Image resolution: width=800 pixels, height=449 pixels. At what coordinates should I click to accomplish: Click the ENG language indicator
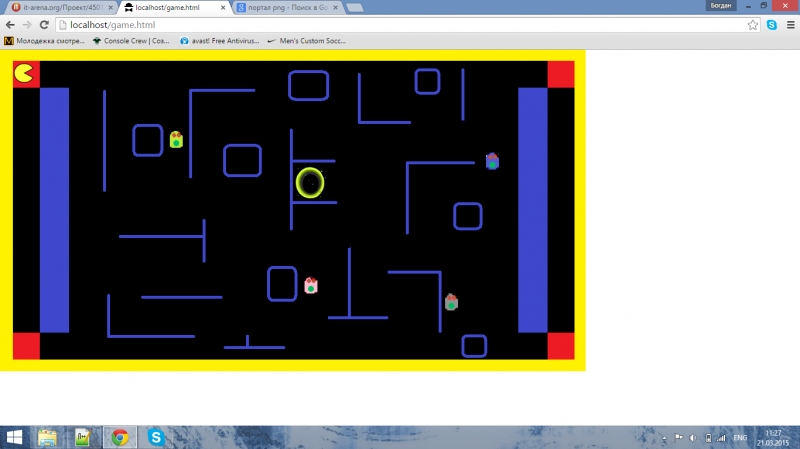[x=740, y=438]
